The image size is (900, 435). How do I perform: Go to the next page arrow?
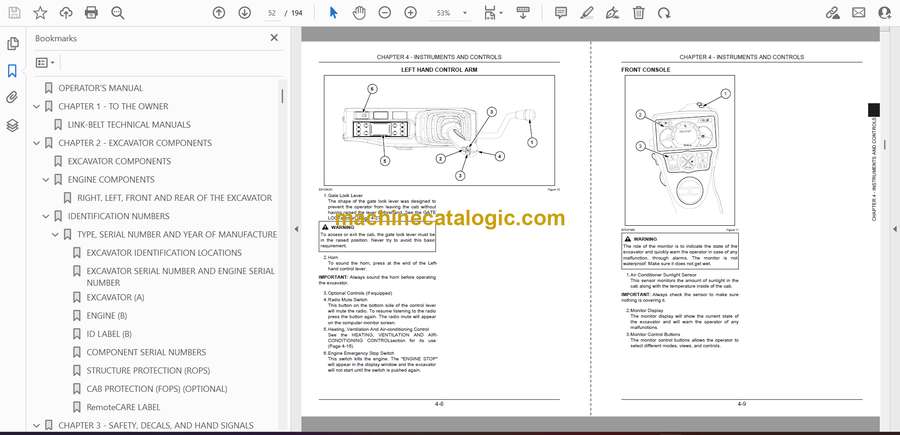(245, 13)
